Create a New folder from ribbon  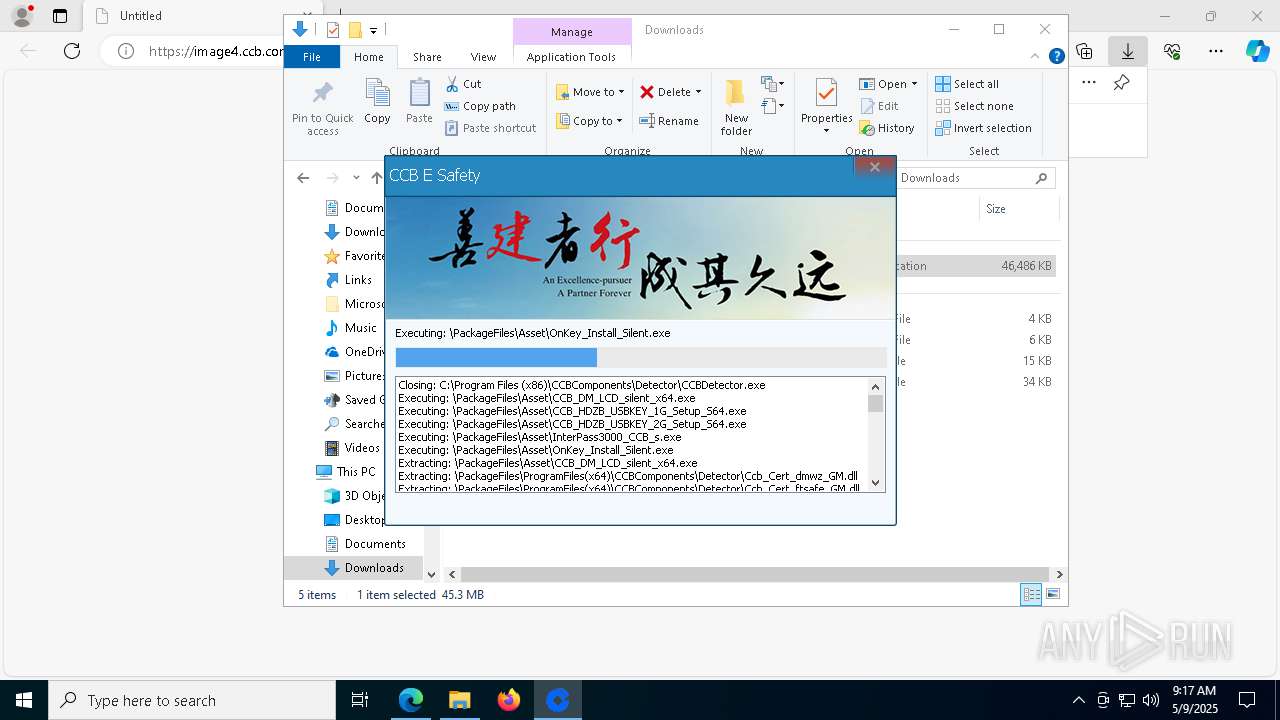pyautogui.click(x=736, y=108)
